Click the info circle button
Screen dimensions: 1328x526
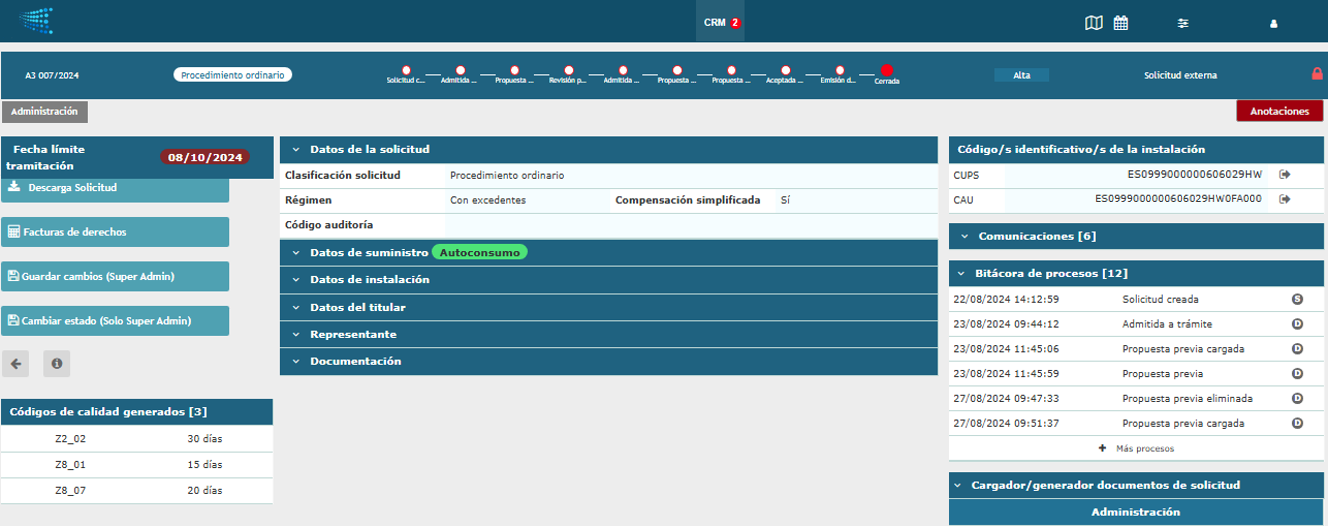coord(57,364)
